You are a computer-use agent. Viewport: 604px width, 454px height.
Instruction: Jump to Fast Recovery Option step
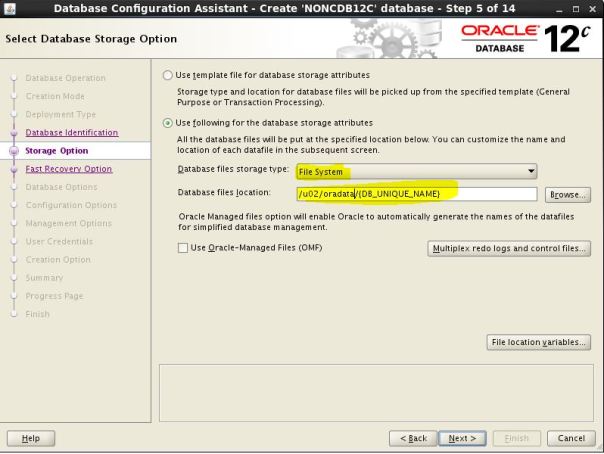point(68,169)
